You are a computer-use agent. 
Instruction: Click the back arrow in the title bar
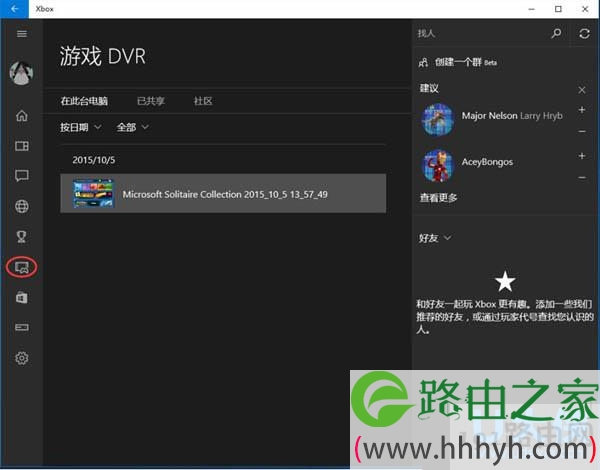(x=14, y=9)
